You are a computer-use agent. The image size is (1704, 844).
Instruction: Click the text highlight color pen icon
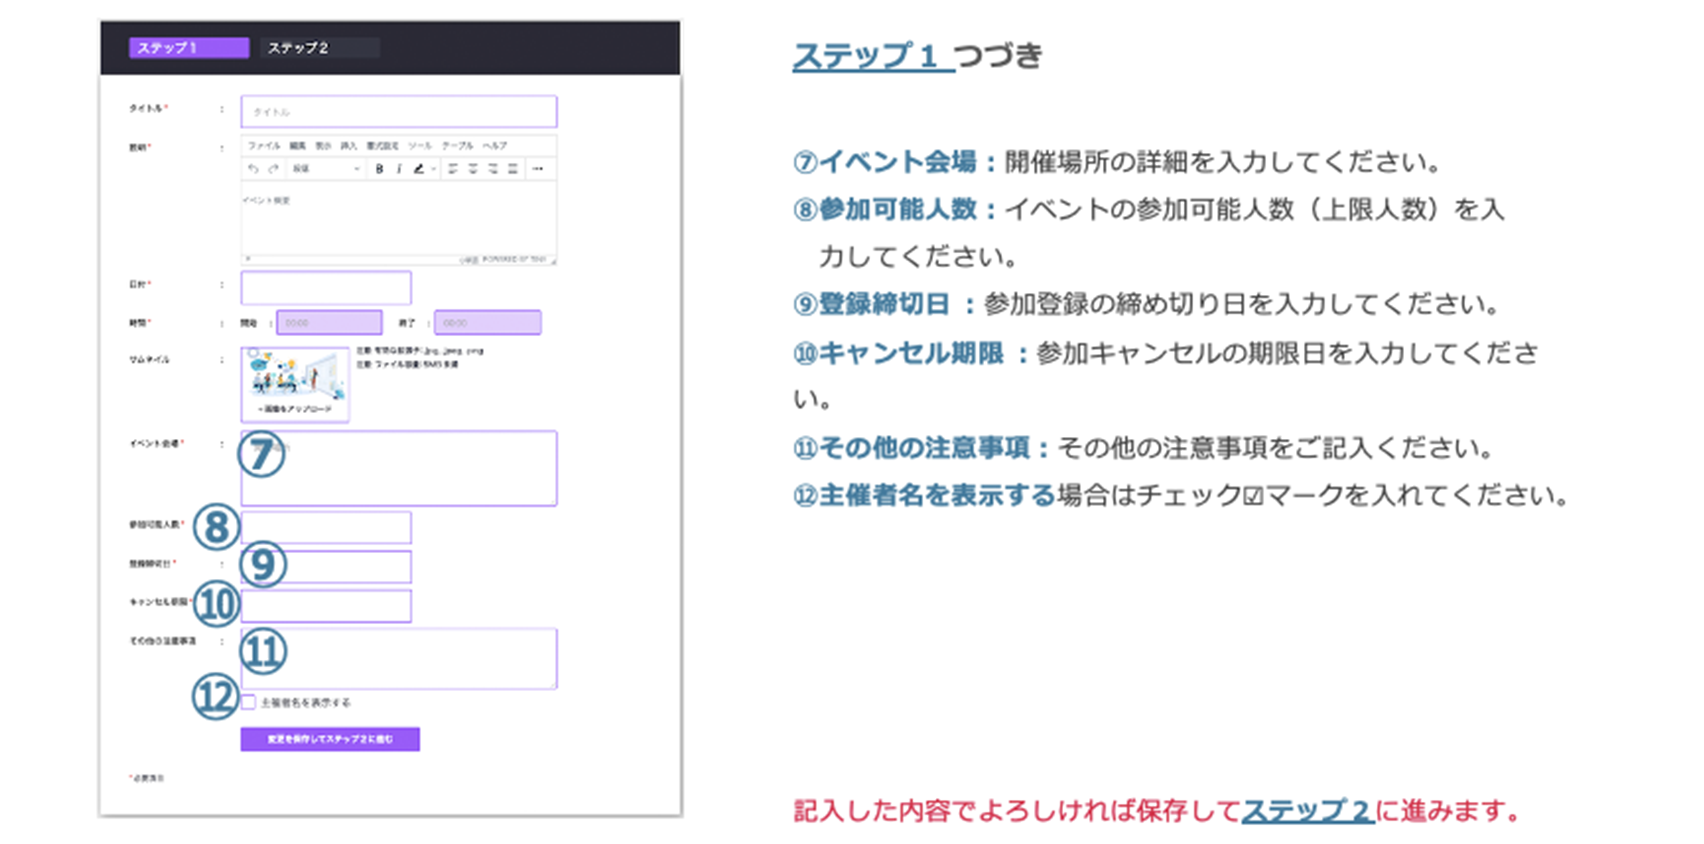click(x=419, y=169)
